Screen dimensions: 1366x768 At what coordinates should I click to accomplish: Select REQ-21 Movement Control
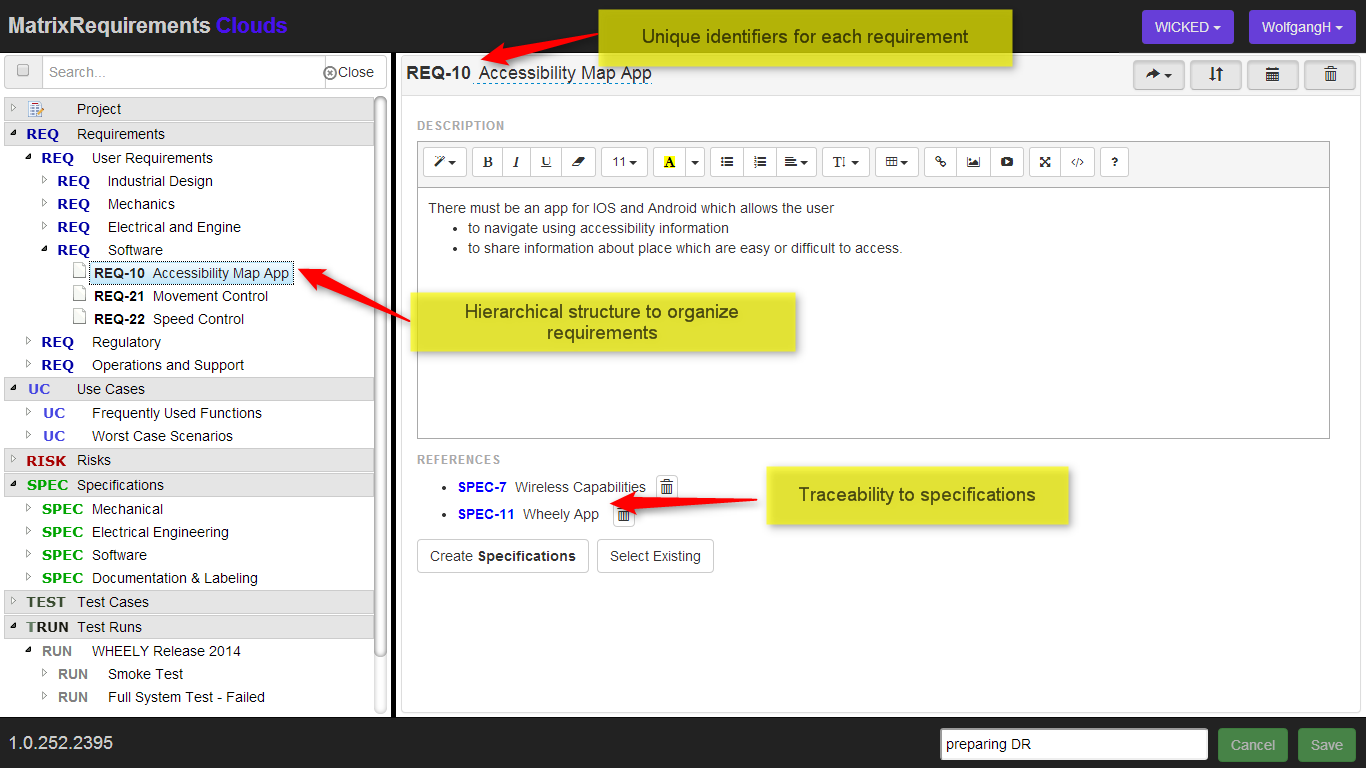[x=181, y=296]
